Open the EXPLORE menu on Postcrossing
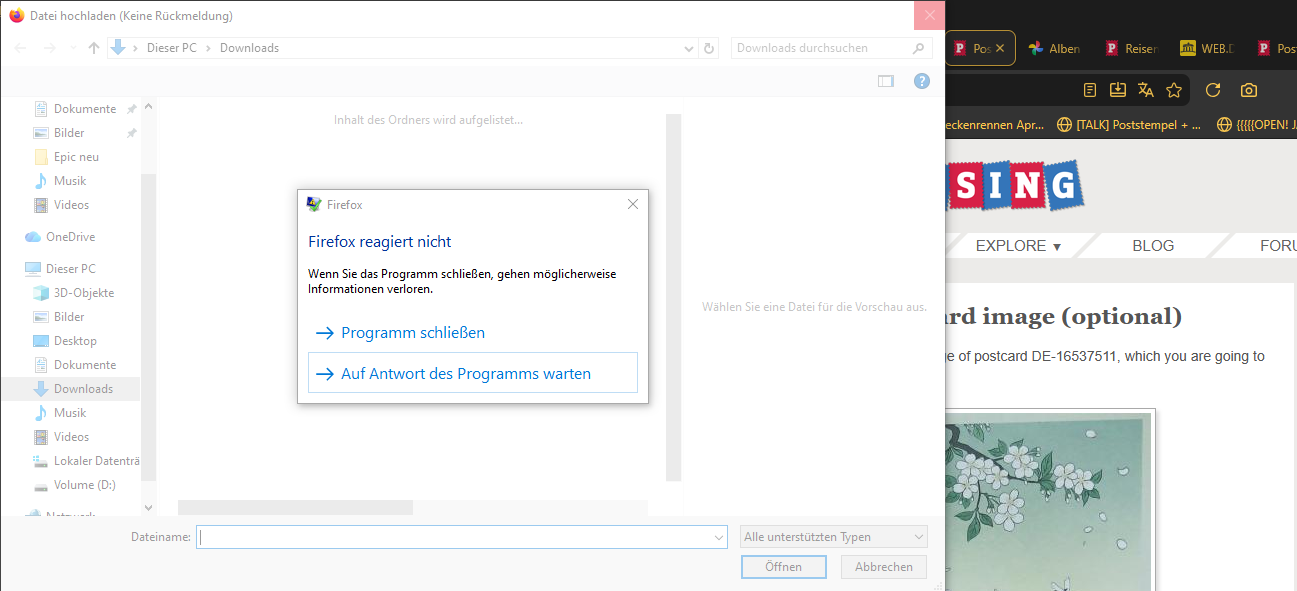This screenshot has width=1297, height=591. pyautogui.click(x=1018, y=246)
